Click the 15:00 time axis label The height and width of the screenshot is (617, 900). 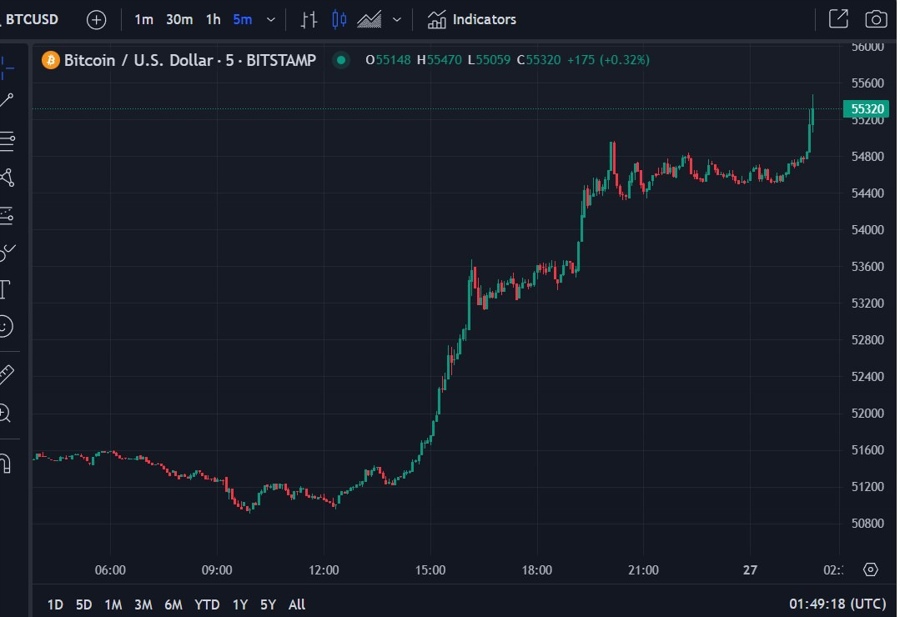click(430, 570)
